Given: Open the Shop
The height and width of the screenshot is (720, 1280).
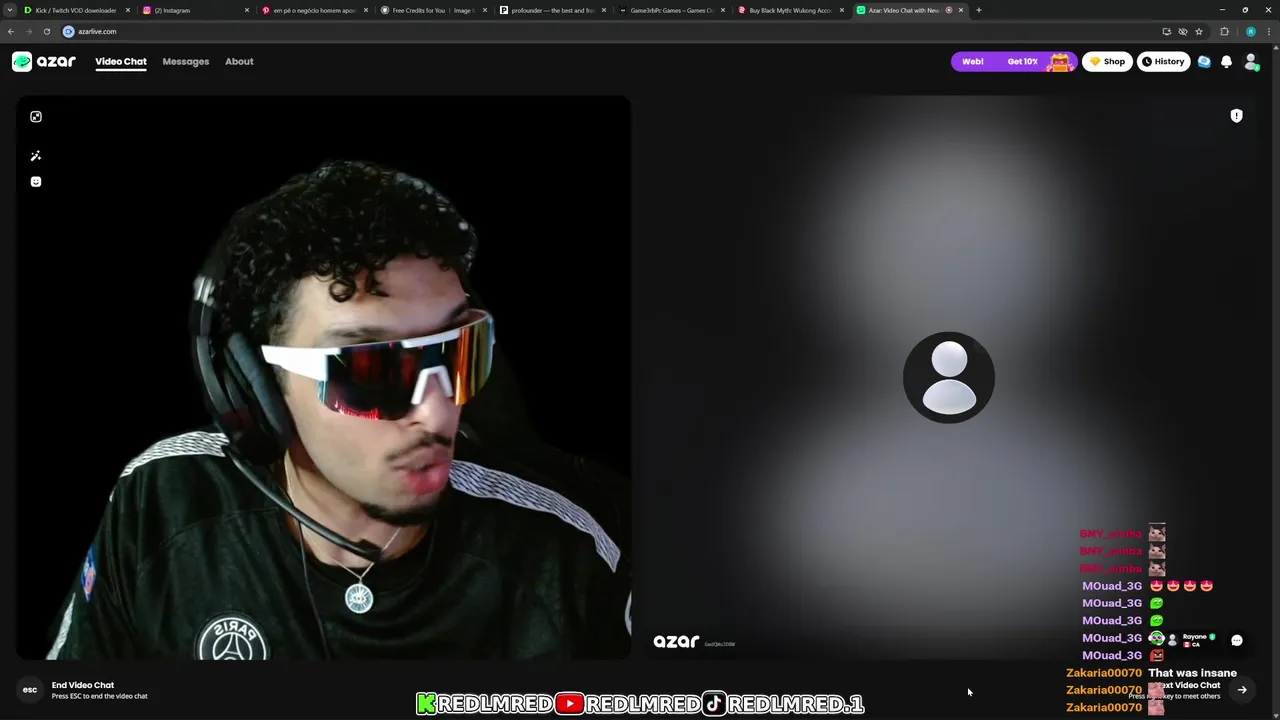Looking at the screenshot, I should click(x=1107, y=61).
